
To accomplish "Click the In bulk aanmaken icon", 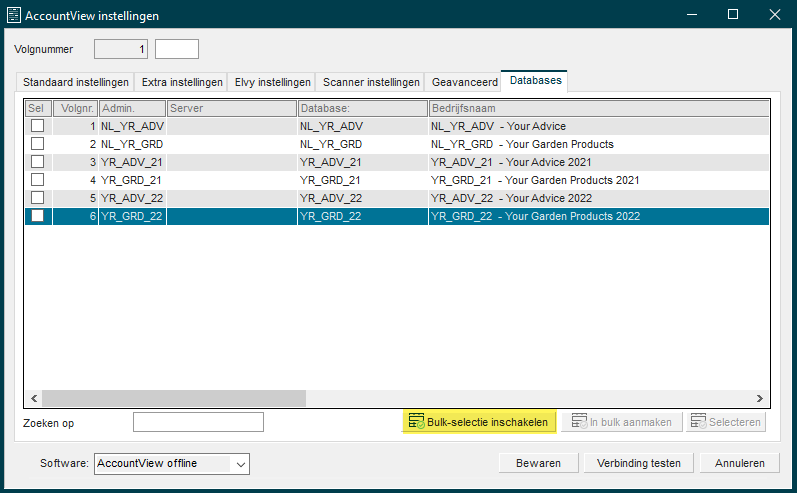I will tap(579, 421).
